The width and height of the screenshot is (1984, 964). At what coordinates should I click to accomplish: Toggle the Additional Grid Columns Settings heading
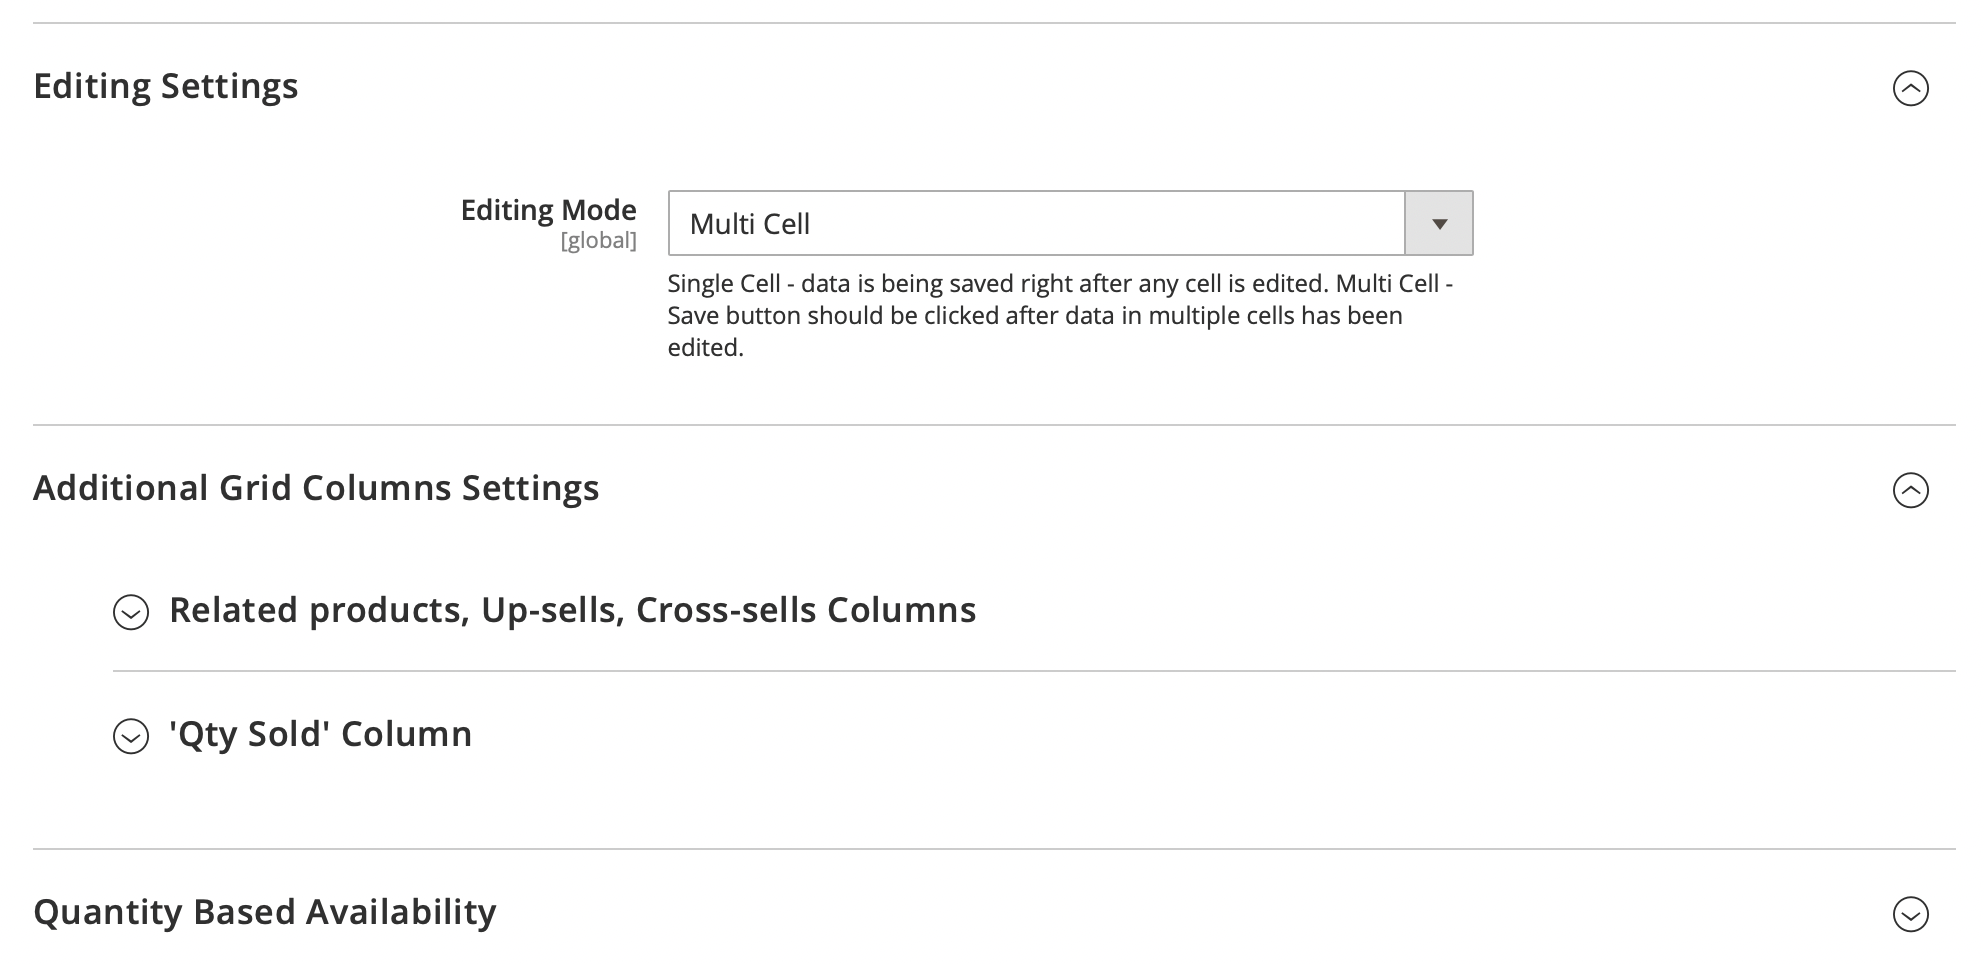(316, 488)
